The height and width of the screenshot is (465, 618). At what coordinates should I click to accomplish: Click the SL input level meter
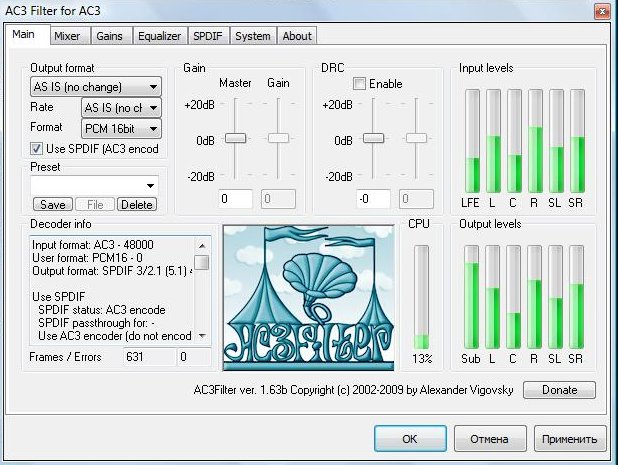[x=557, y=141]
